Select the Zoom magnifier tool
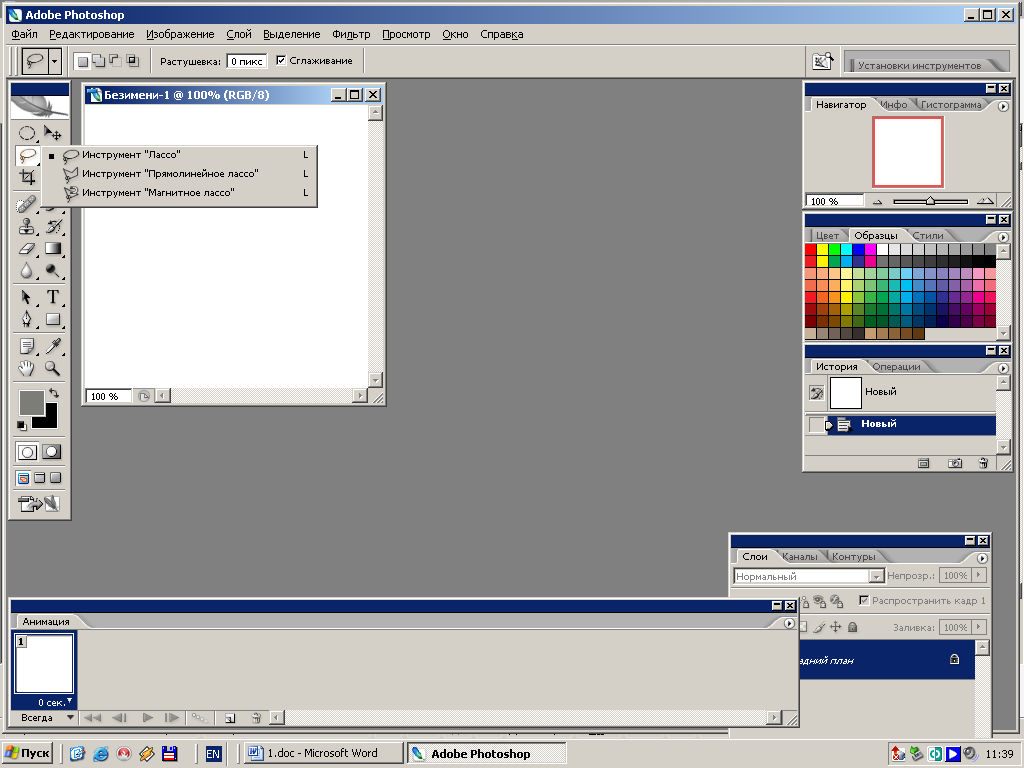This screenshot has height=768, width=1024. (x=53, y=368)
